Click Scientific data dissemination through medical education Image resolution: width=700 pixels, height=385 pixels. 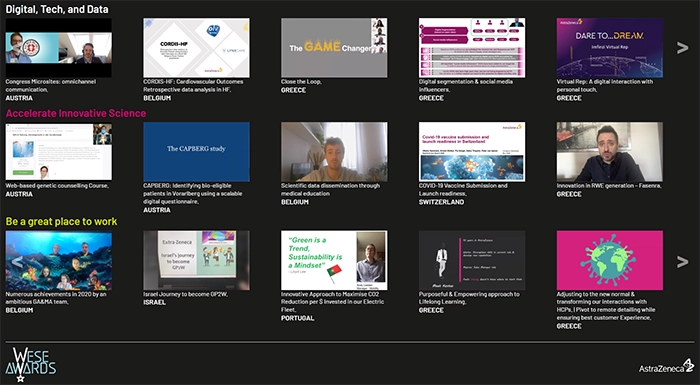point(330,189)
